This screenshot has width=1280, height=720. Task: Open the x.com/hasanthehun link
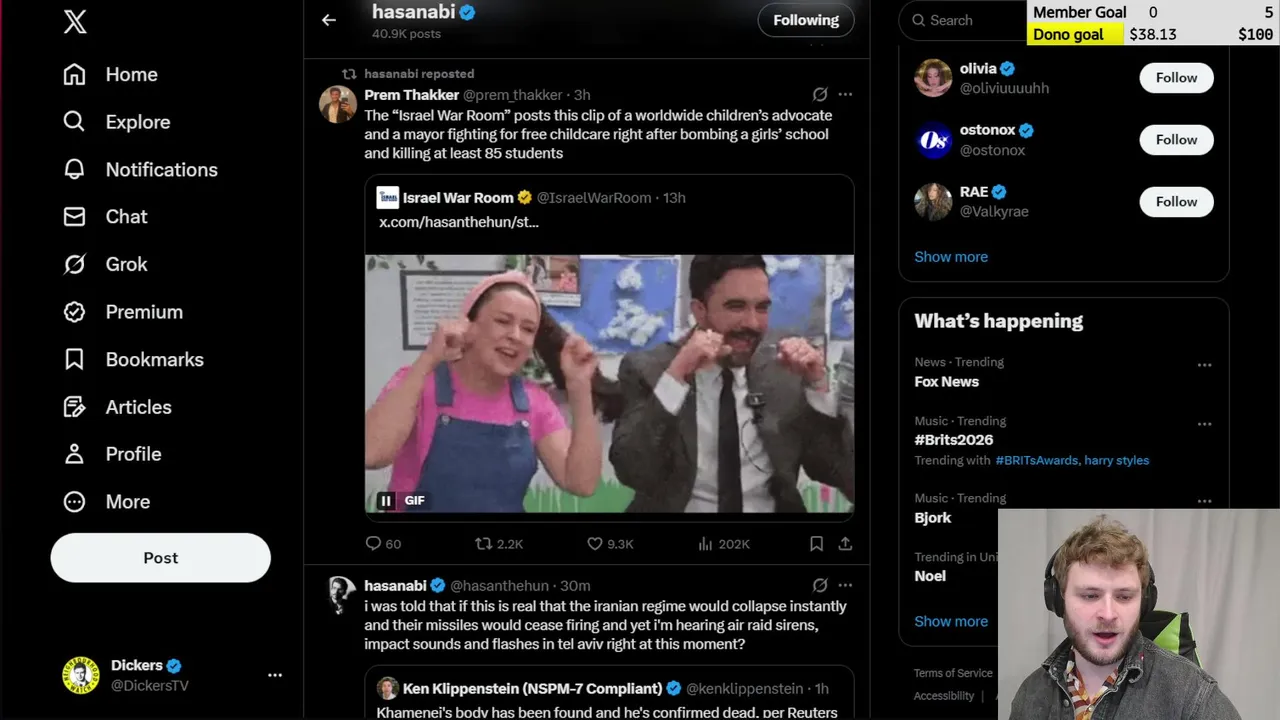(459, 222)
